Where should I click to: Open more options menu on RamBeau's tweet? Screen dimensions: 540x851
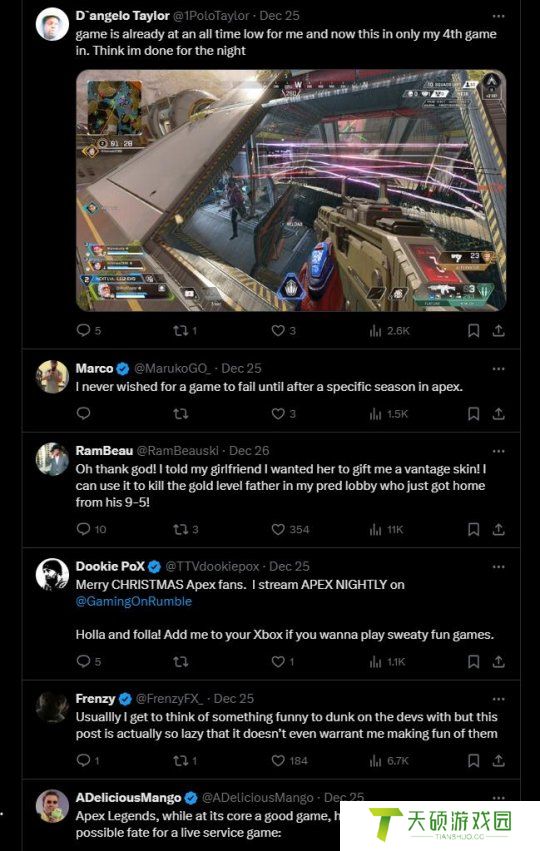pyautogui.click(x=498, y=451)
